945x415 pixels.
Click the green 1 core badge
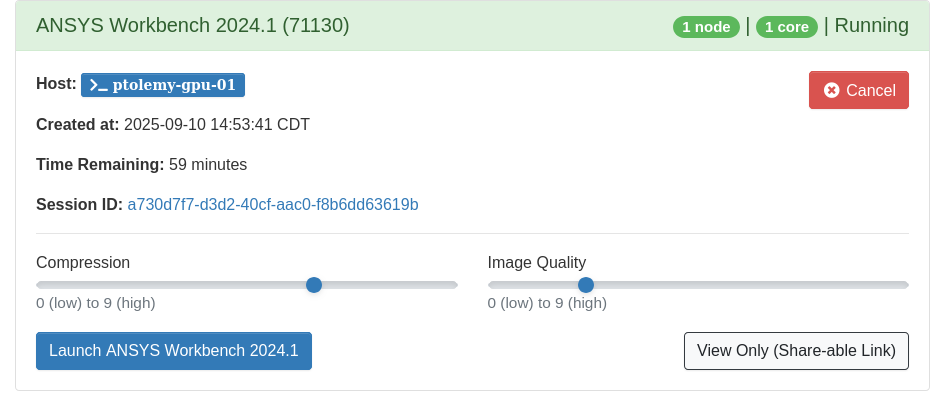click(x=786, y=27)
